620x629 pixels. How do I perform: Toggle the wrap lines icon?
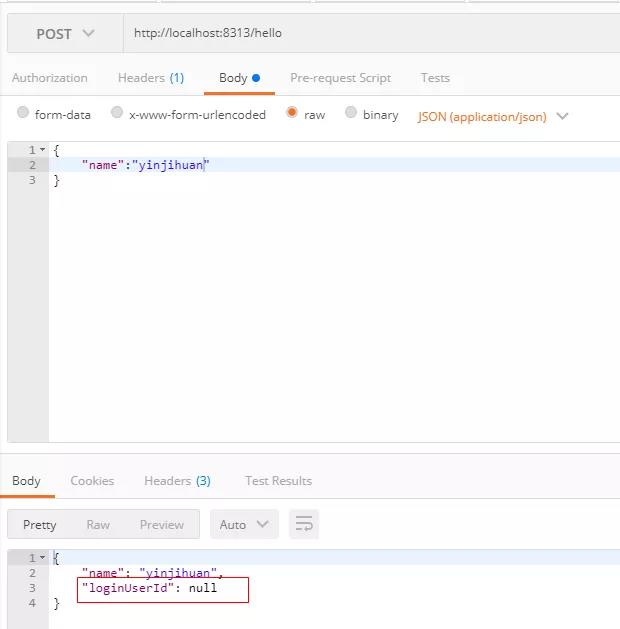click(304, 524)
